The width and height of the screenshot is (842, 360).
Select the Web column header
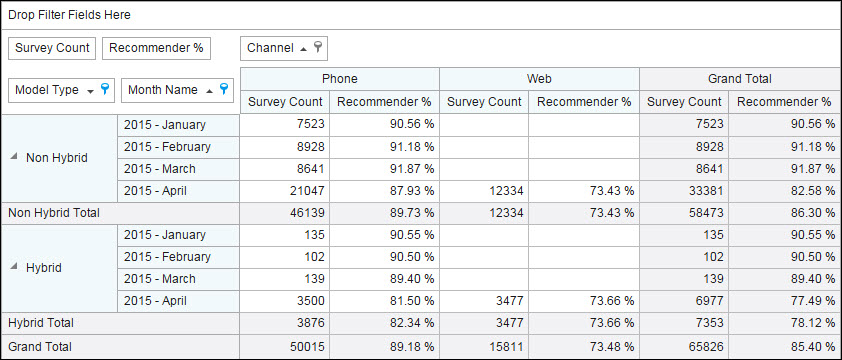coord(539,79)
